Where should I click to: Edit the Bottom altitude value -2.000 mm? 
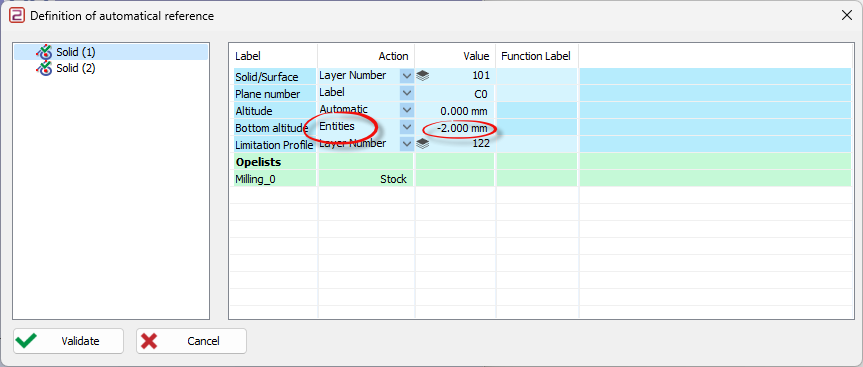455,128
